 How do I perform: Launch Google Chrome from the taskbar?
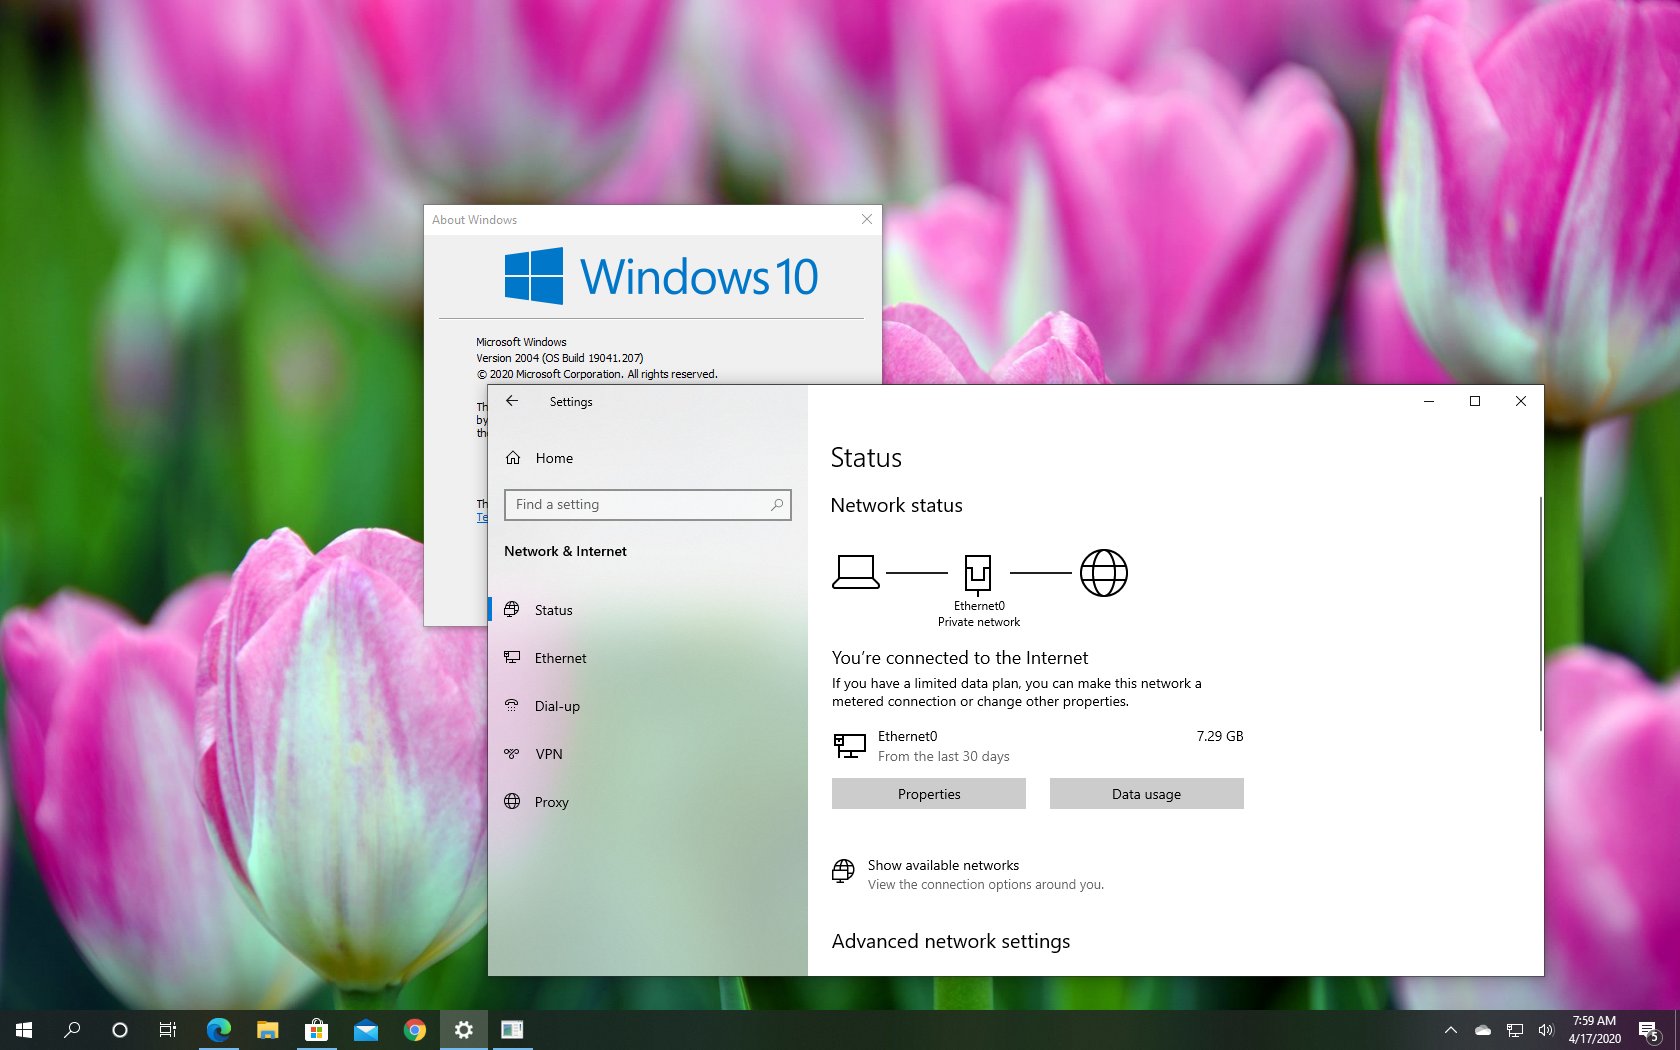414,1030
